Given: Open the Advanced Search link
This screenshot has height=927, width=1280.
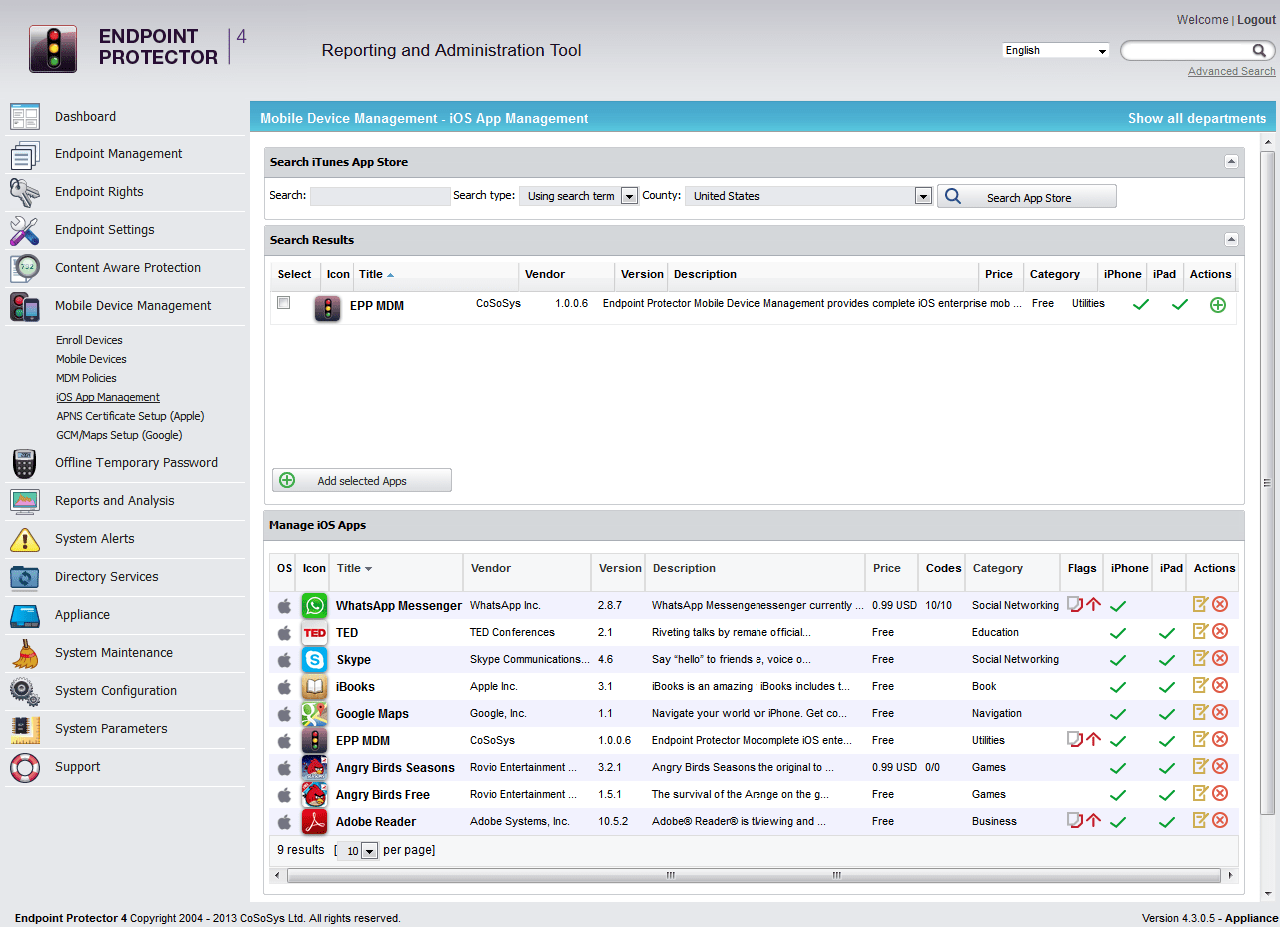Looking at the screenshot, I should click(x=1231, y=71).
